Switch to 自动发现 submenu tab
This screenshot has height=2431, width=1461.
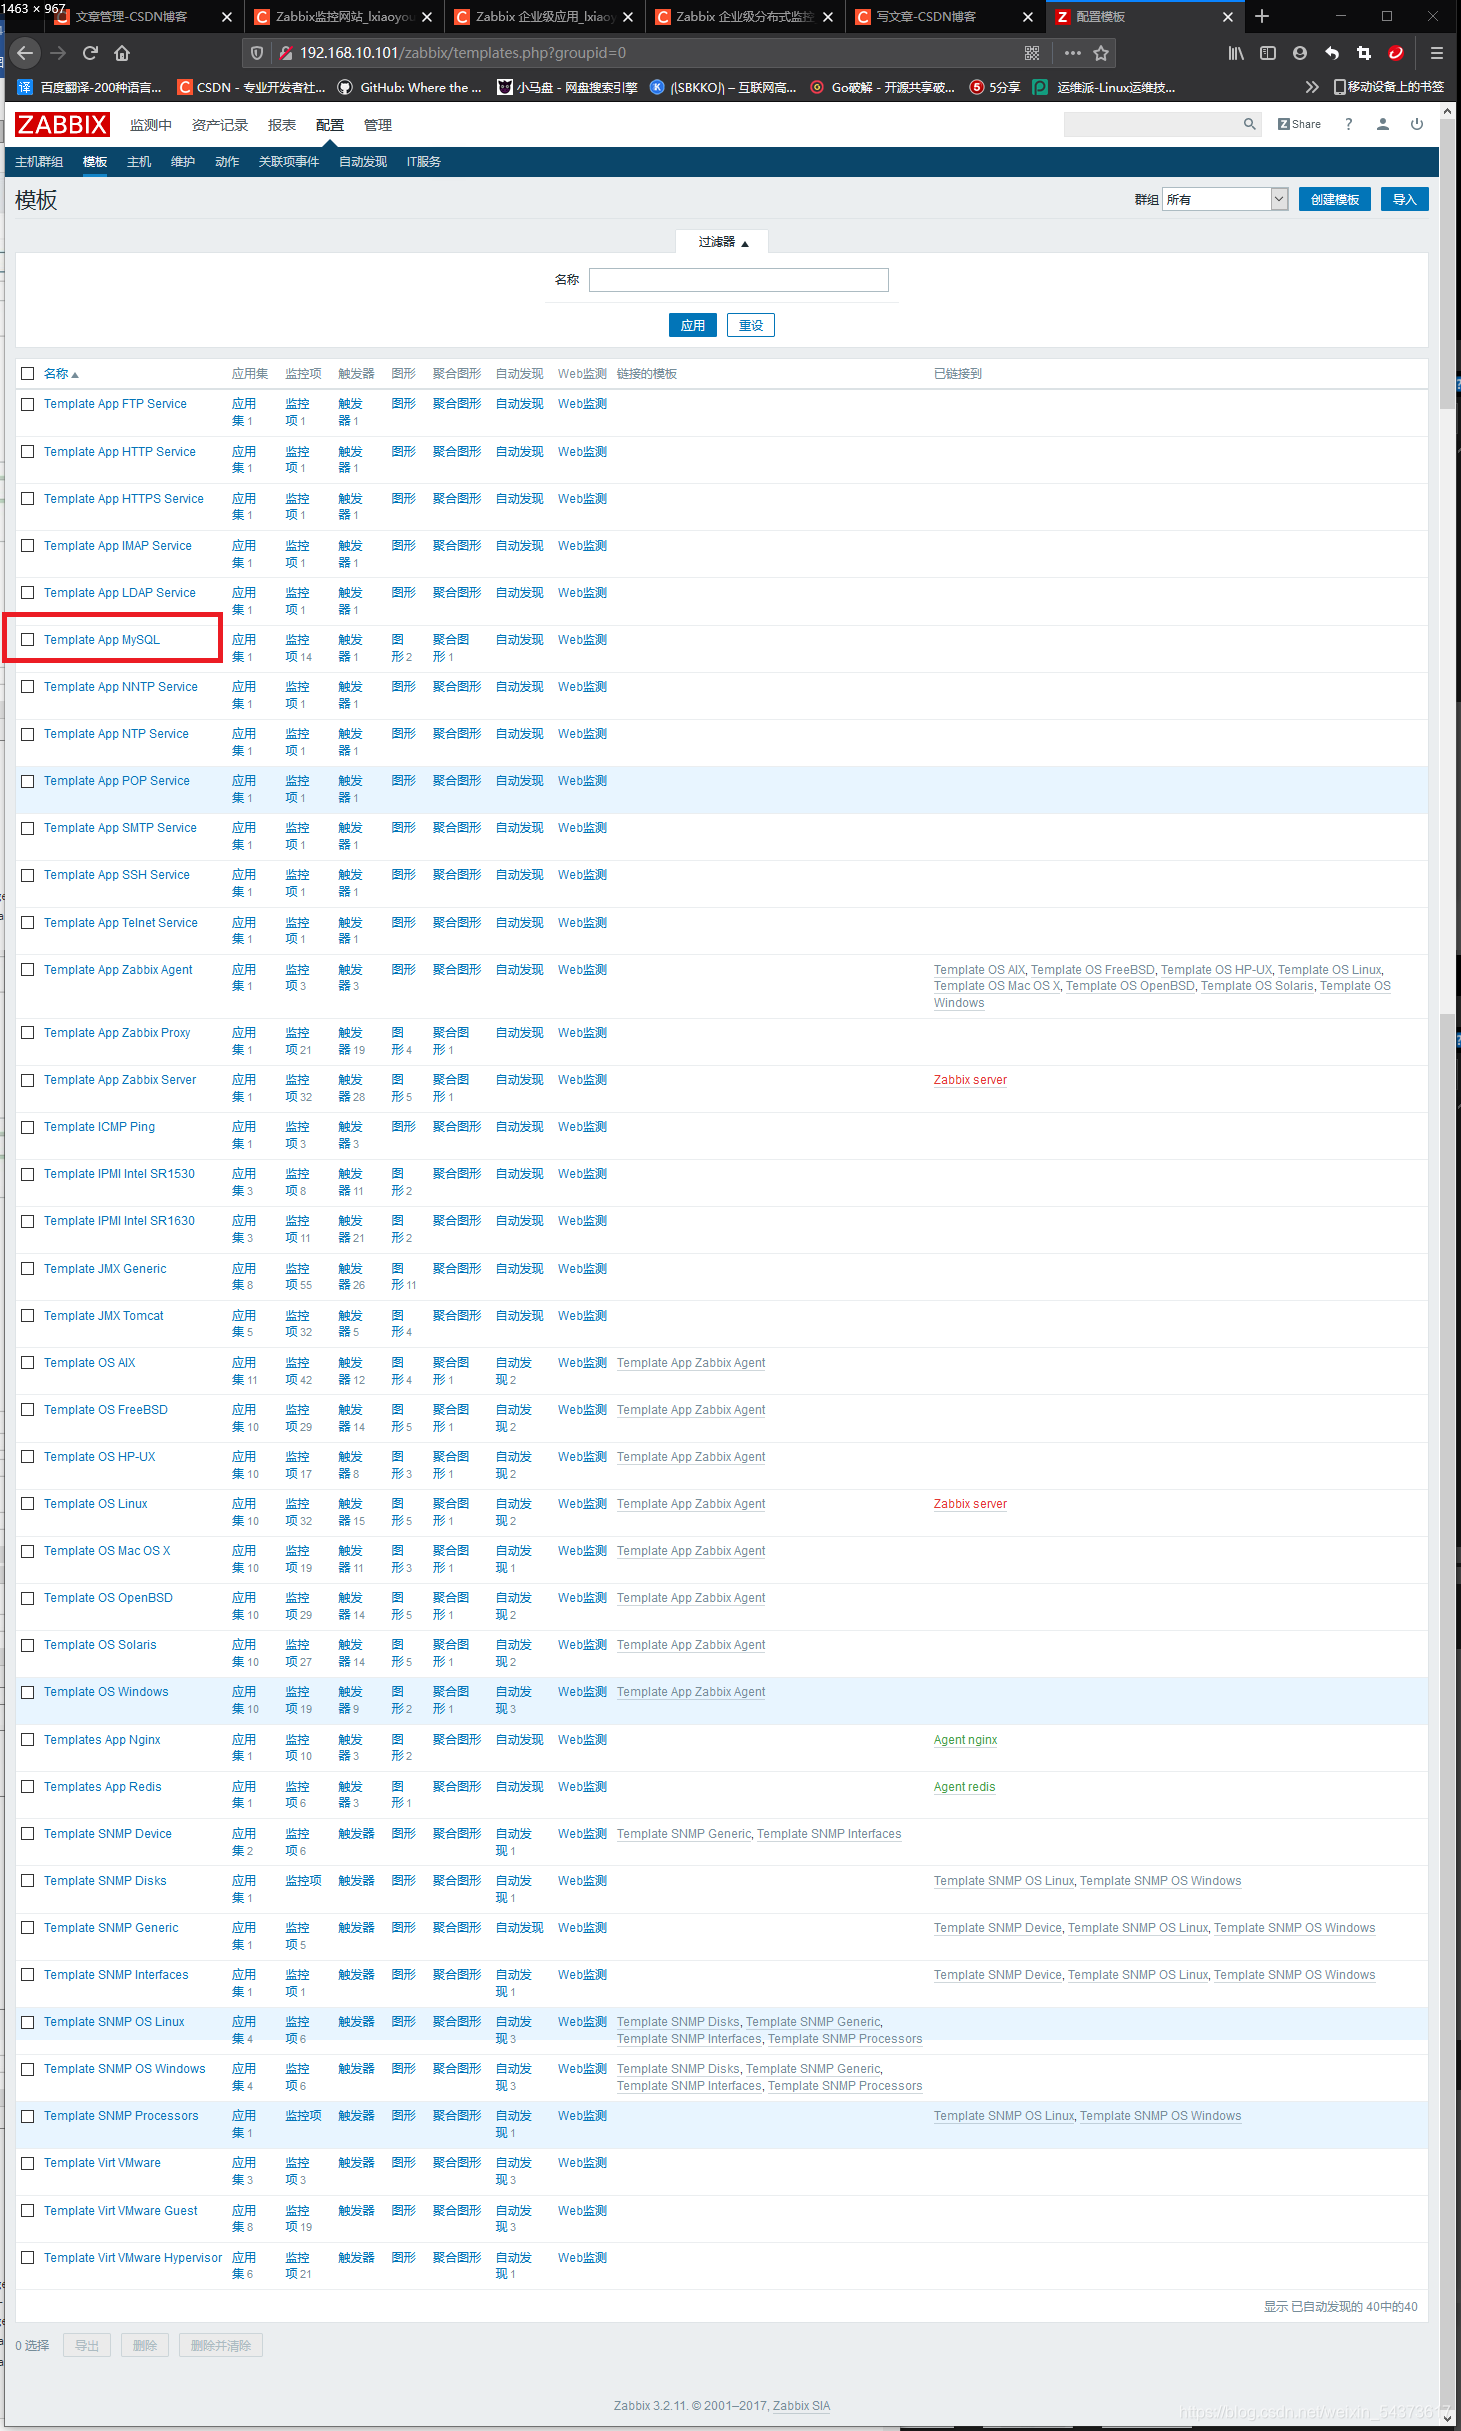[x=363, y=162]
